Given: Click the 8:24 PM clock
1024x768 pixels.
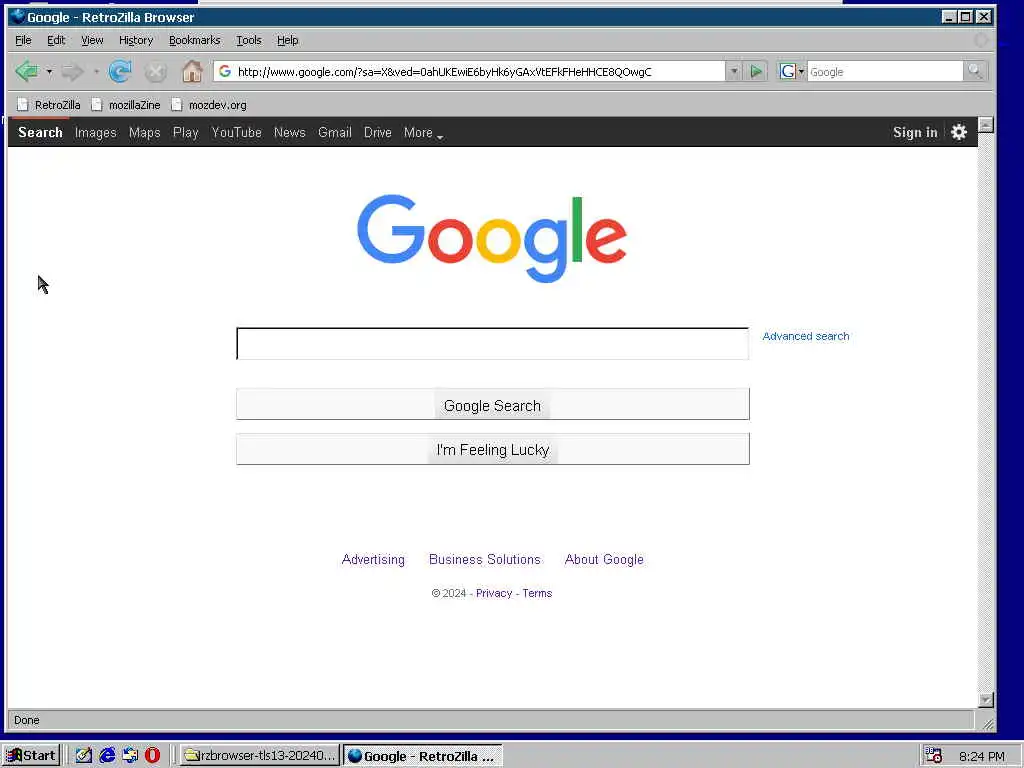Looking at the screenshot, I should click(982, 756).
